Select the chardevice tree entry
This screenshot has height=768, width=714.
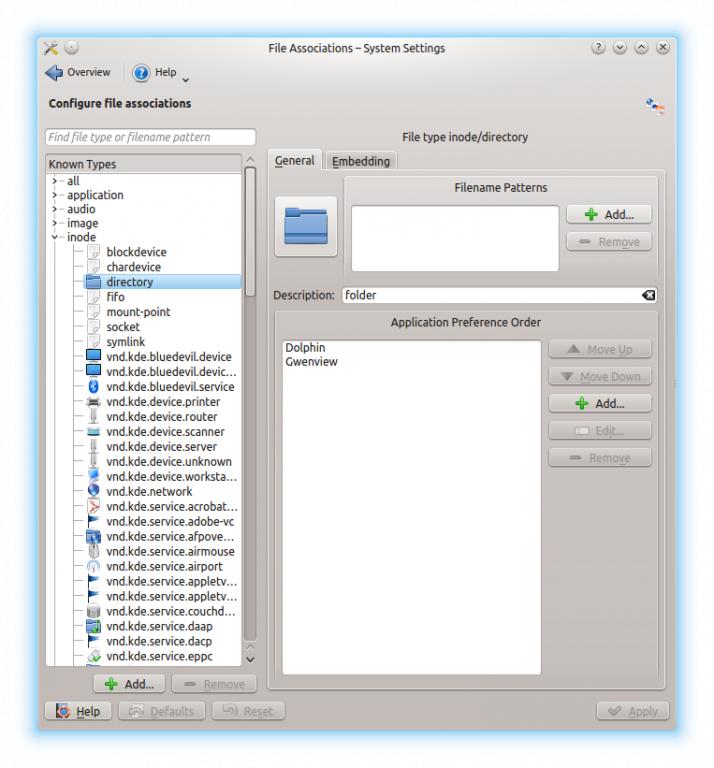coord(134,266)
